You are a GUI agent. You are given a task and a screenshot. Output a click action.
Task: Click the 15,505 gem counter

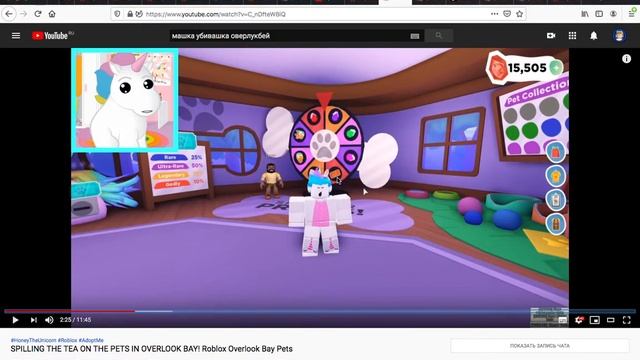525,68
